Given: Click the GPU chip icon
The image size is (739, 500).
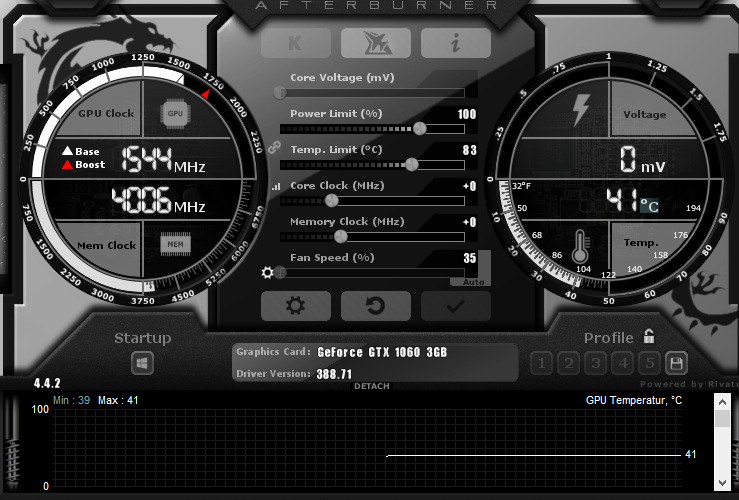Looking at the screenshot, I should coord(175,114).
